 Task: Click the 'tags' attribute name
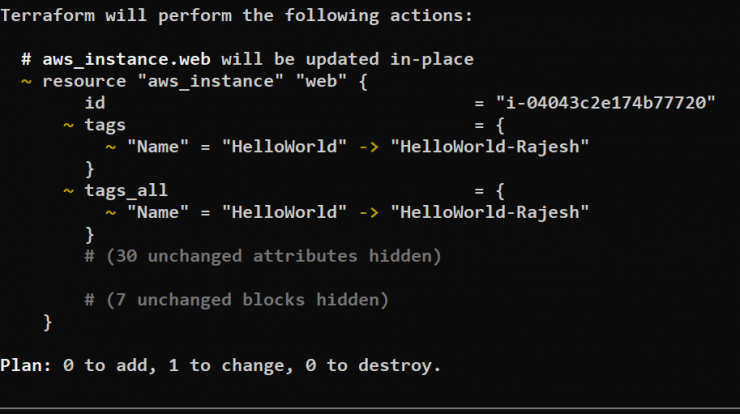[106, 125]
